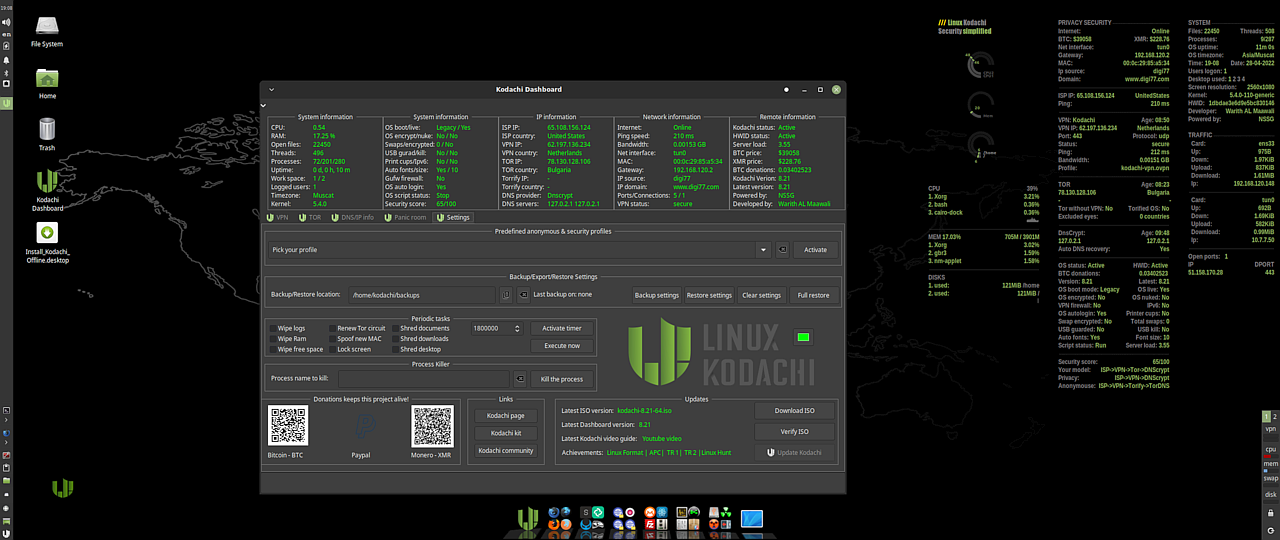Toggle the Wipe logs checkbox
Screen dimensions: 1280x540
[273, 328]
